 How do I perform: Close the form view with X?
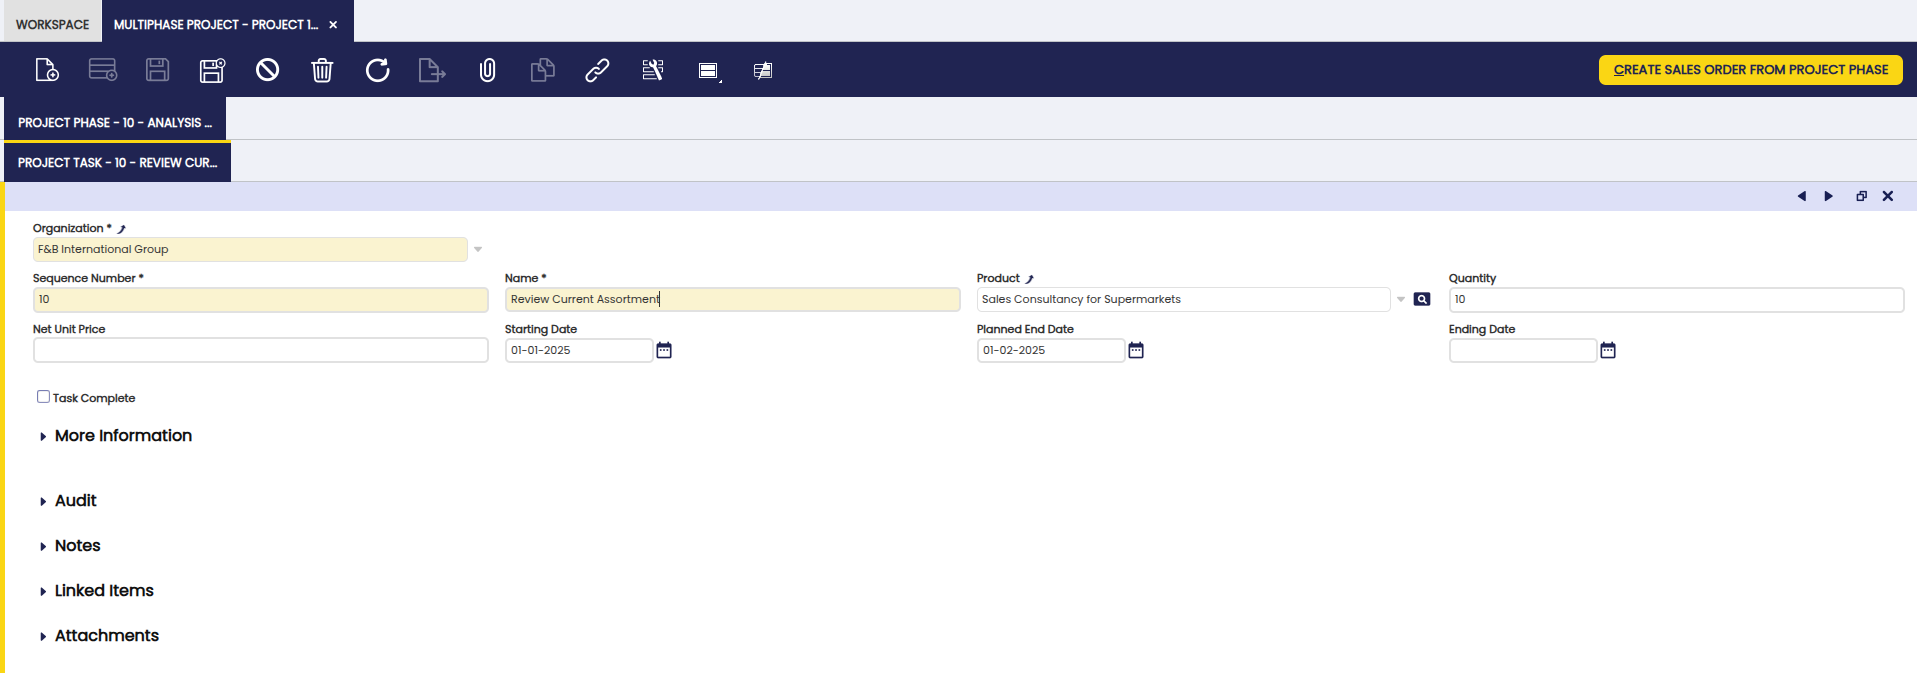coord(1888,196)
